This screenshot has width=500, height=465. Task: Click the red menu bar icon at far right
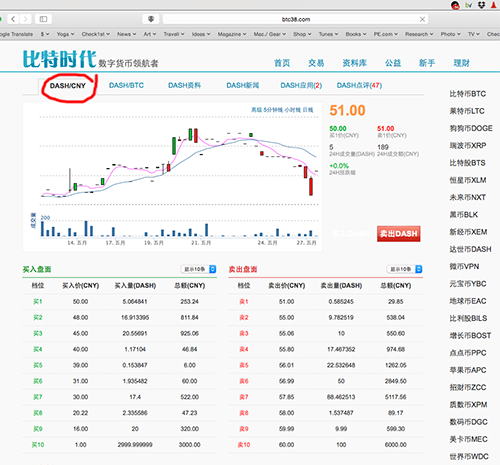tap(494, 5)
